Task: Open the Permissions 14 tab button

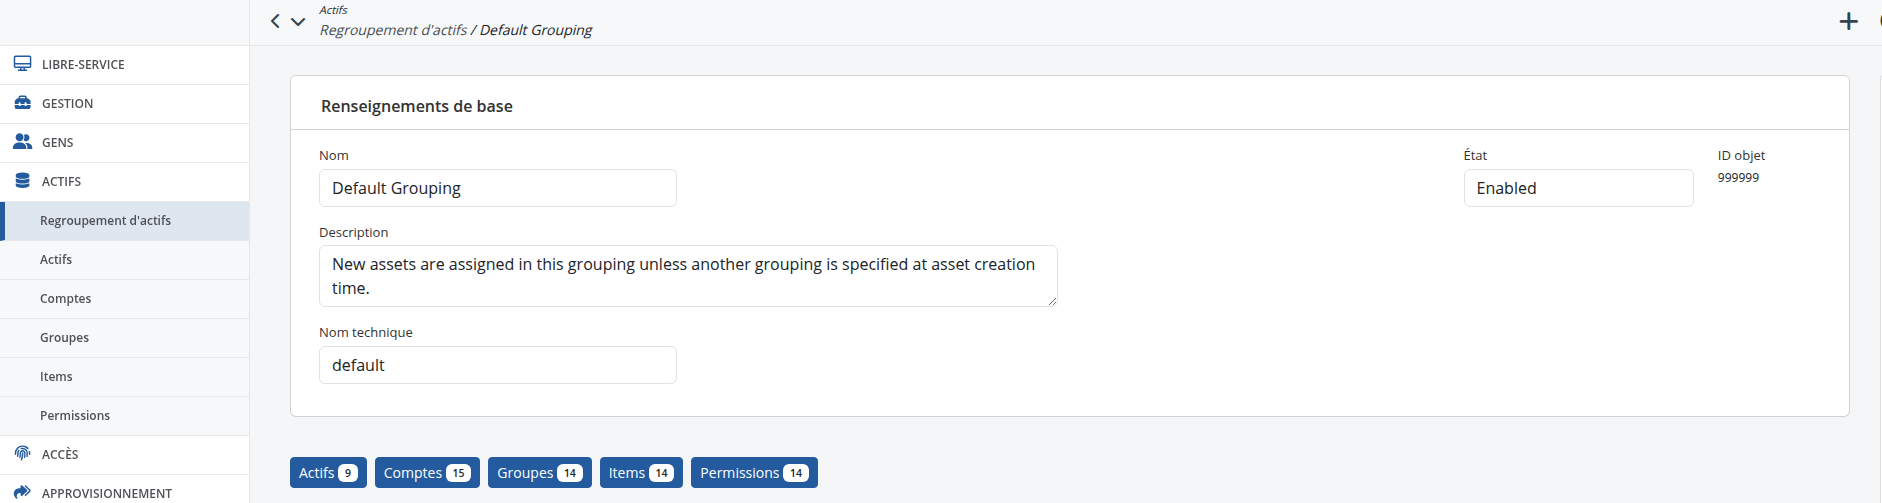Action: [x=754, y=473]
